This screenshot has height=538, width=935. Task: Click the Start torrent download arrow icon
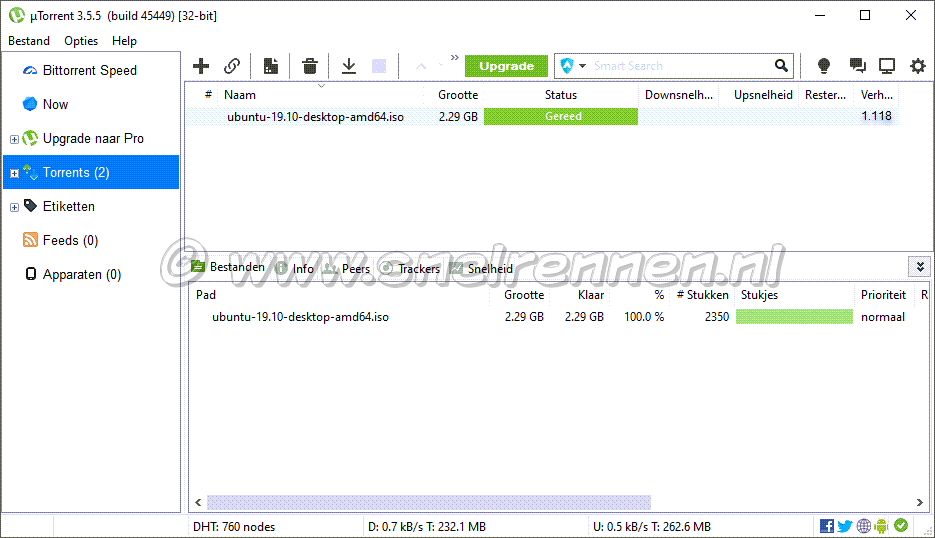tap(349, 66)
